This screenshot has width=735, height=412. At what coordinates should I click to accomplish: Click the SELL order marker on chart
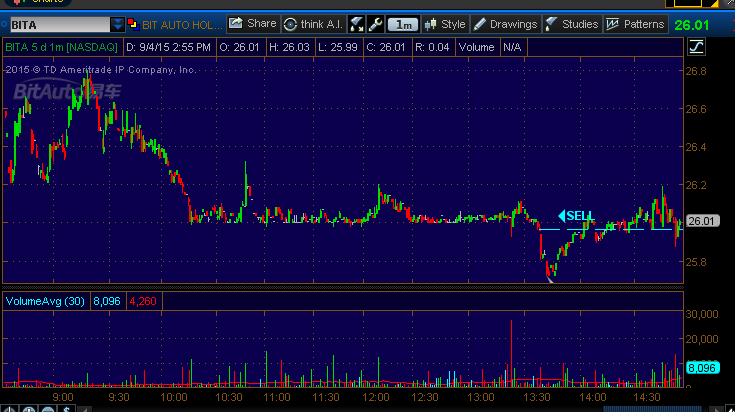click(x=576, y=215)
